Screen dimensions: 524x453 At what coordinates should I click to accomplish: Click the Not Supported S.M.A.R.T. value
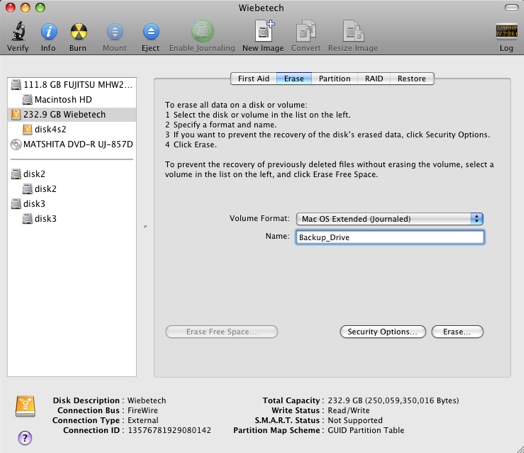[x=355, y=420]
